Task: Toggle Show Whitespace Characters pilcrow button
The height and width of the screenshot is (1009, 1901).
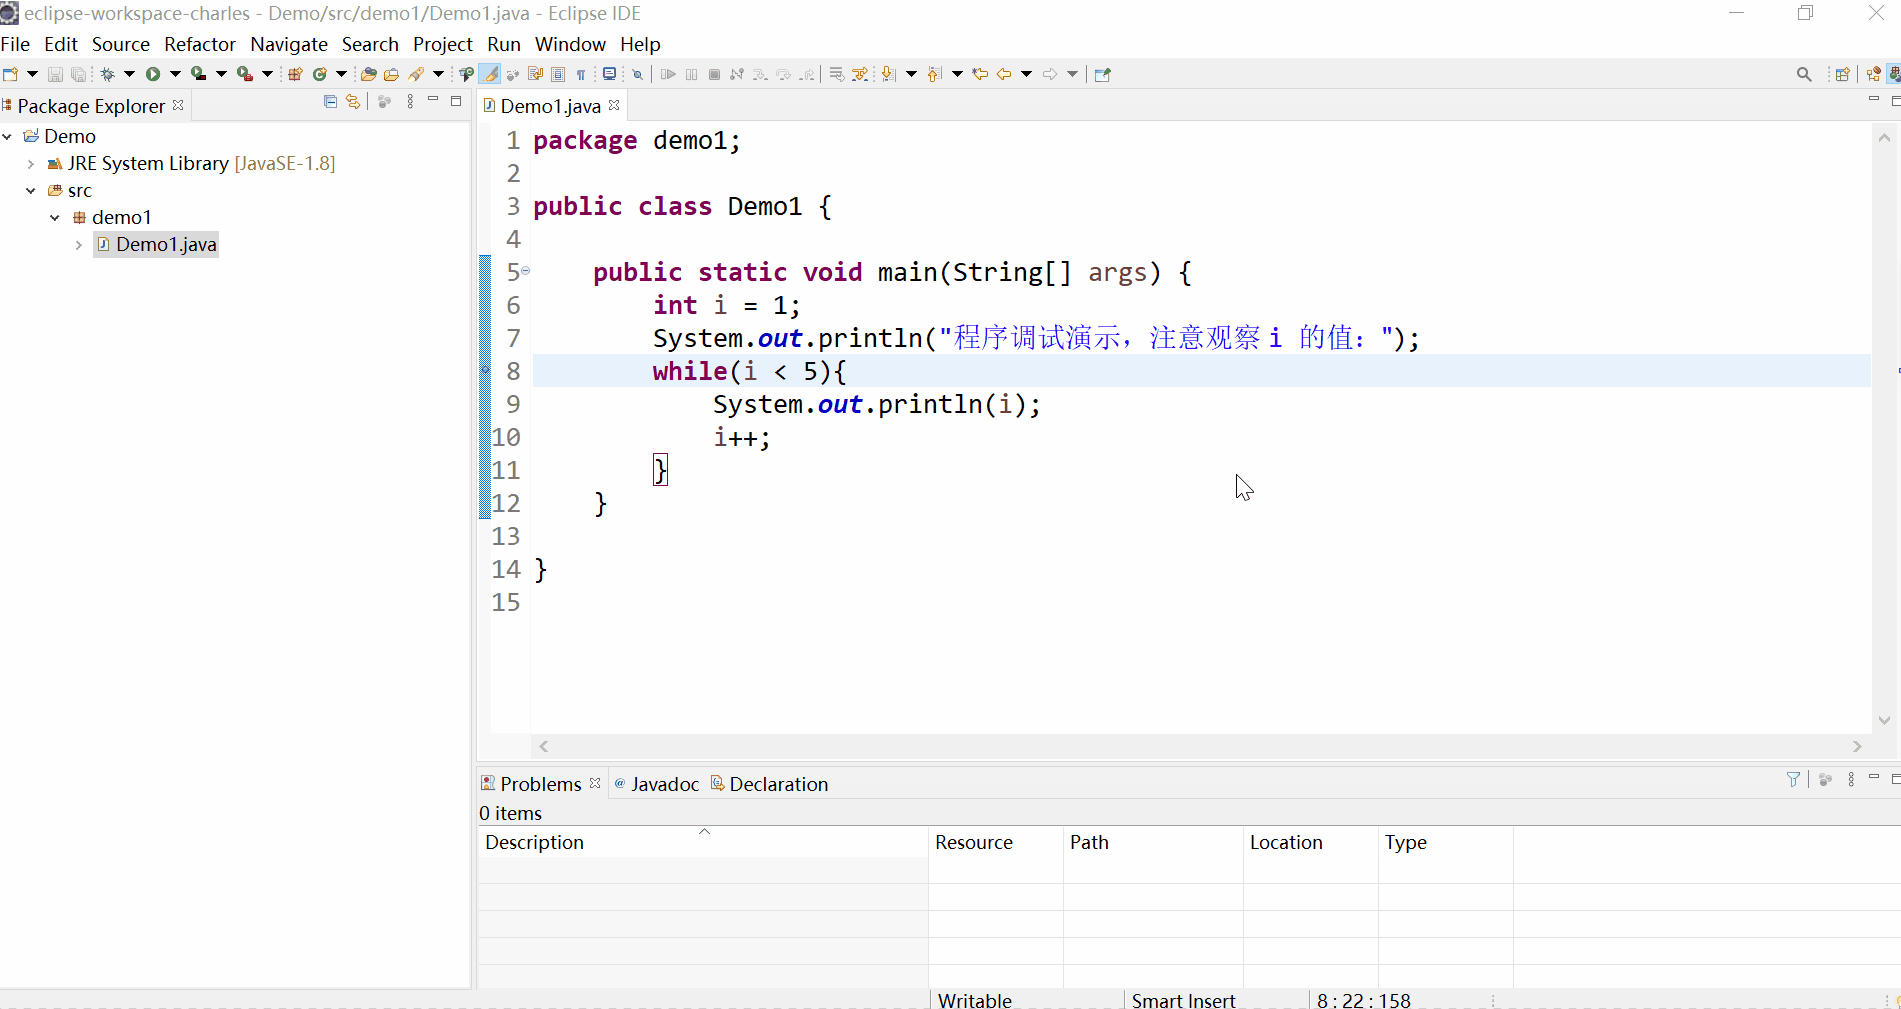Action: (581, 74)
